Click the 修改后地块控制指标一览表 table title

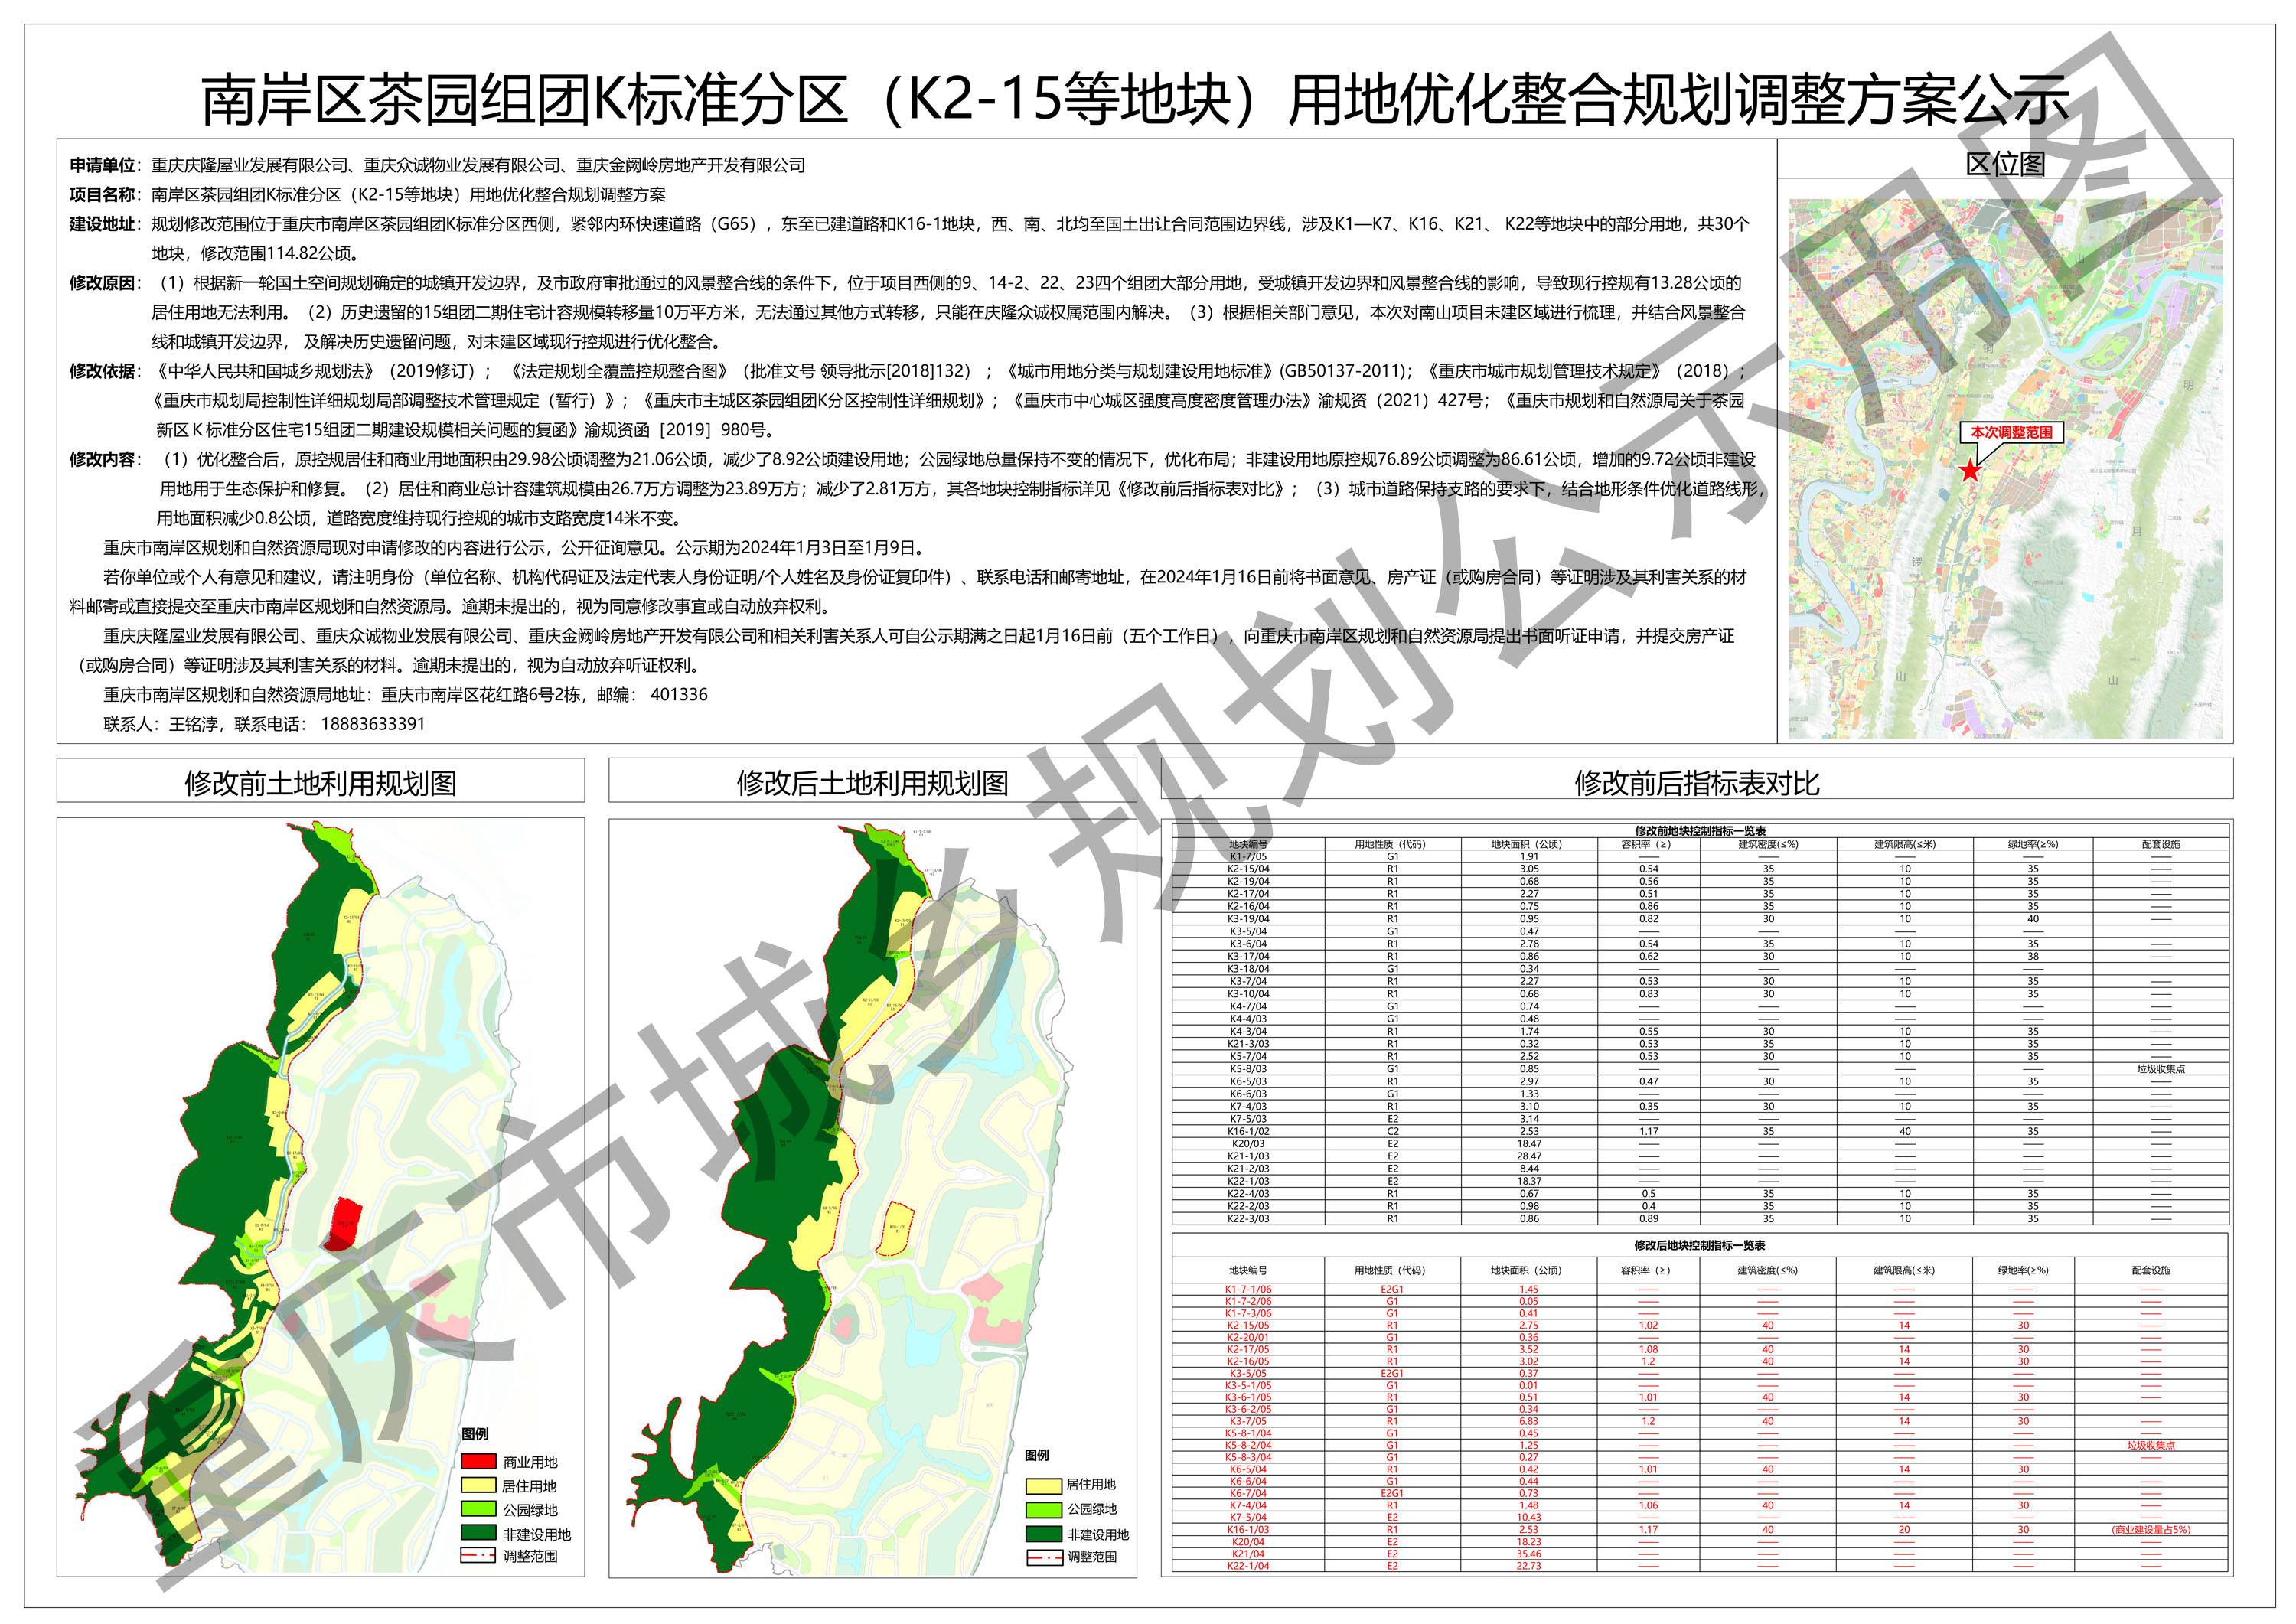pos(1700,1245)
